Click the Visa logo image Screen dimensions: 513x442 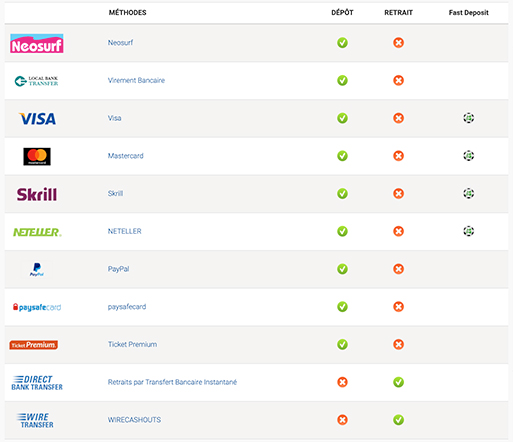37,119
